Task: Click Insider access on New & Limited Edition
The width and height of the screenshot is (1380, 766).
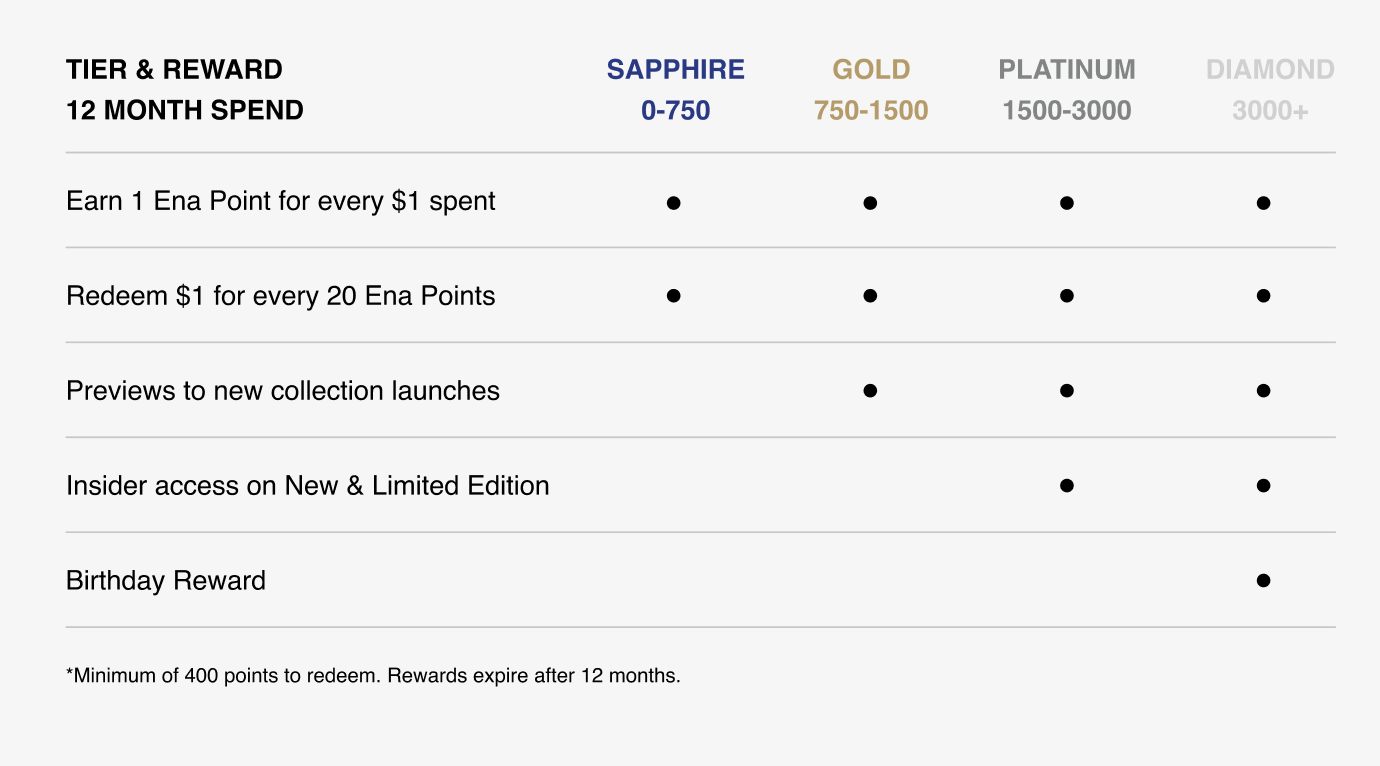Action: point(308,486)
